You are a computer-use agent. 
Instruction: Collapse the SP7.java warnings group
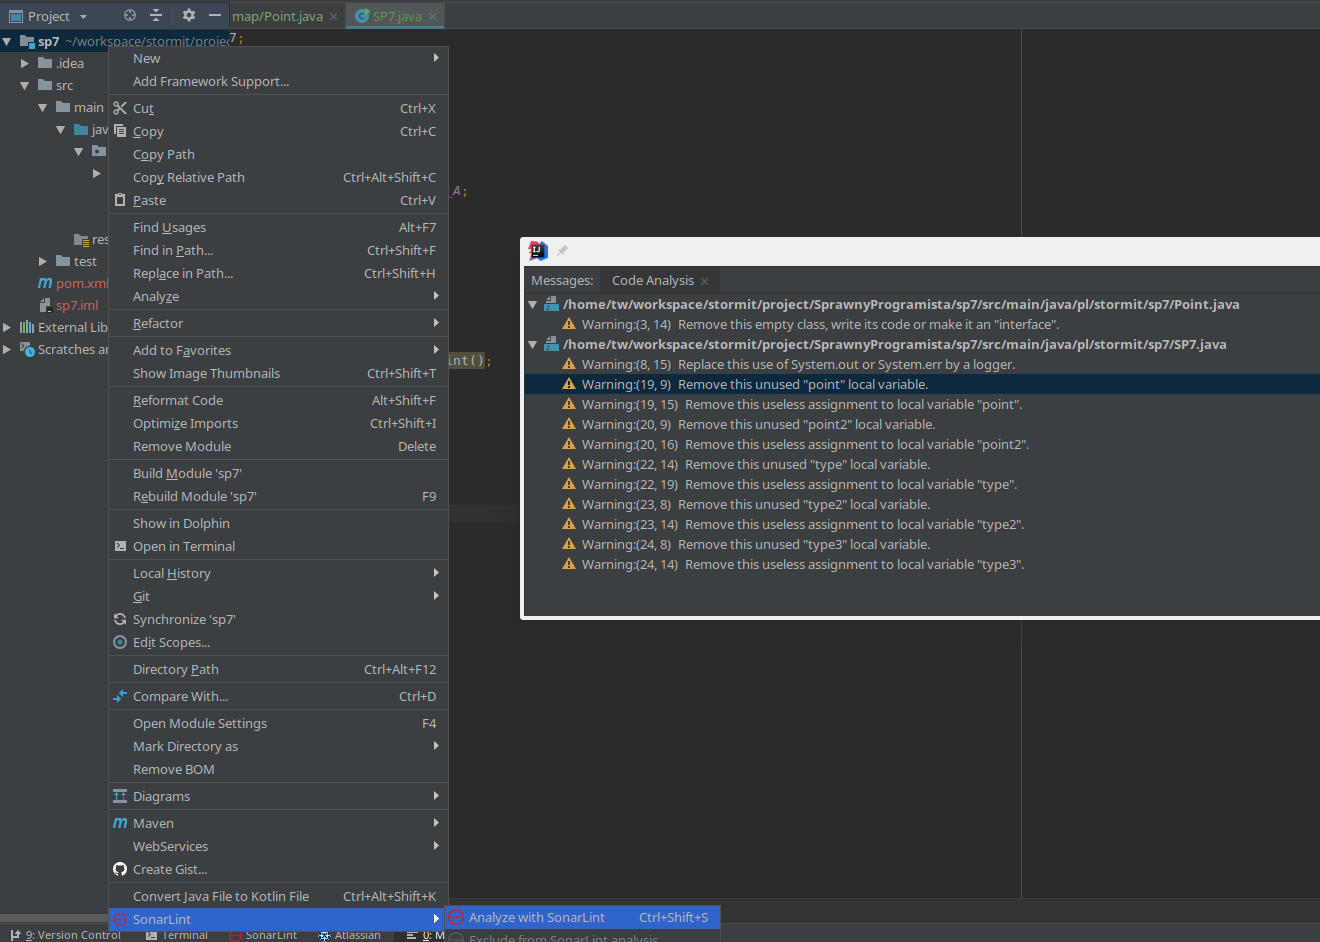coord(533,345)
